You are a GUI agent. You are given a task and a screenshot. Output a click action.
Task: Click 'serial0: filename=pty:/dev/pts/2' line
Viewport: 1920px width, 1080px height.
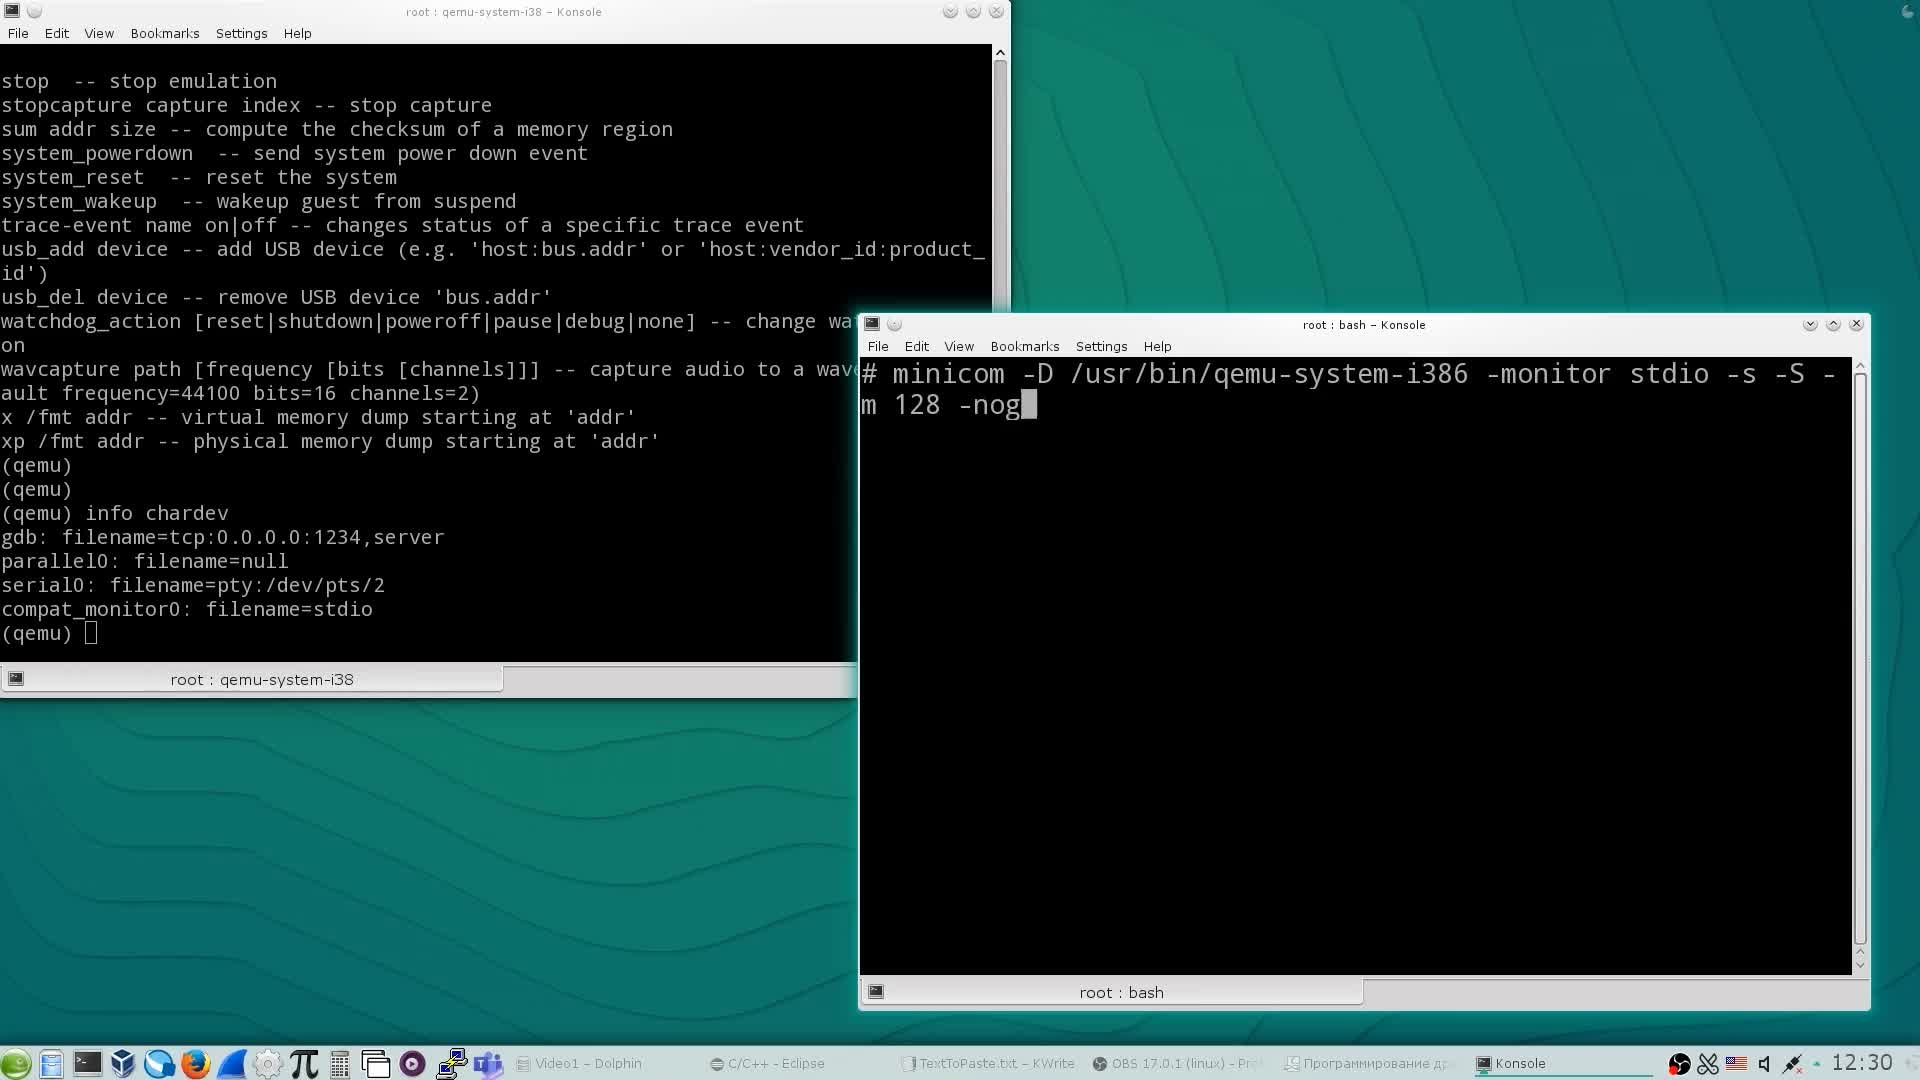point(193,585)
